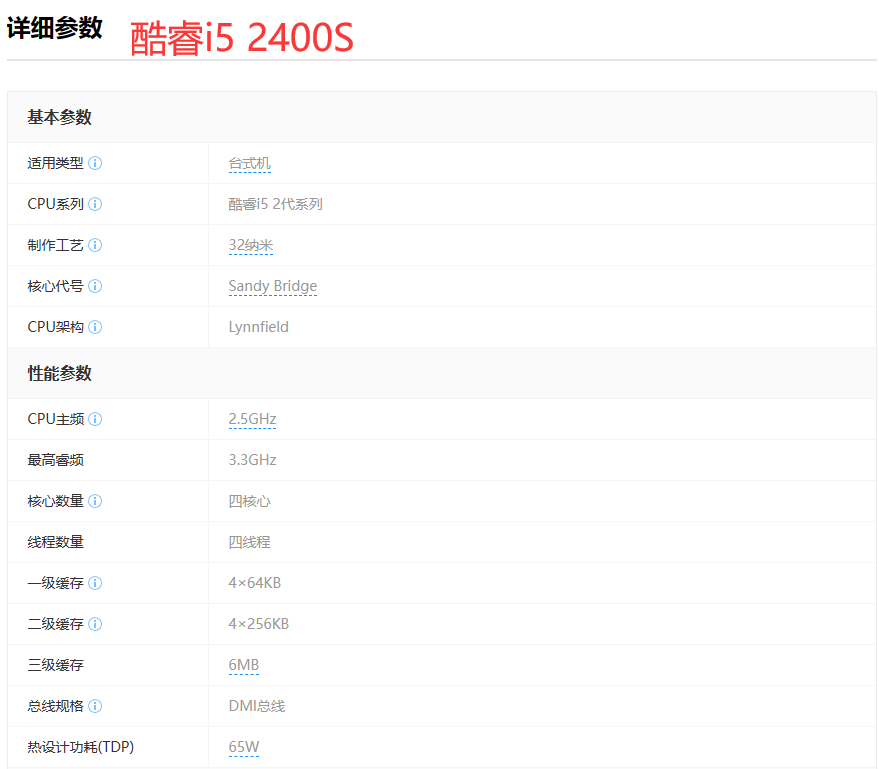Click the 线程数量 label
The image size is (879, 769).
point(55,542)
